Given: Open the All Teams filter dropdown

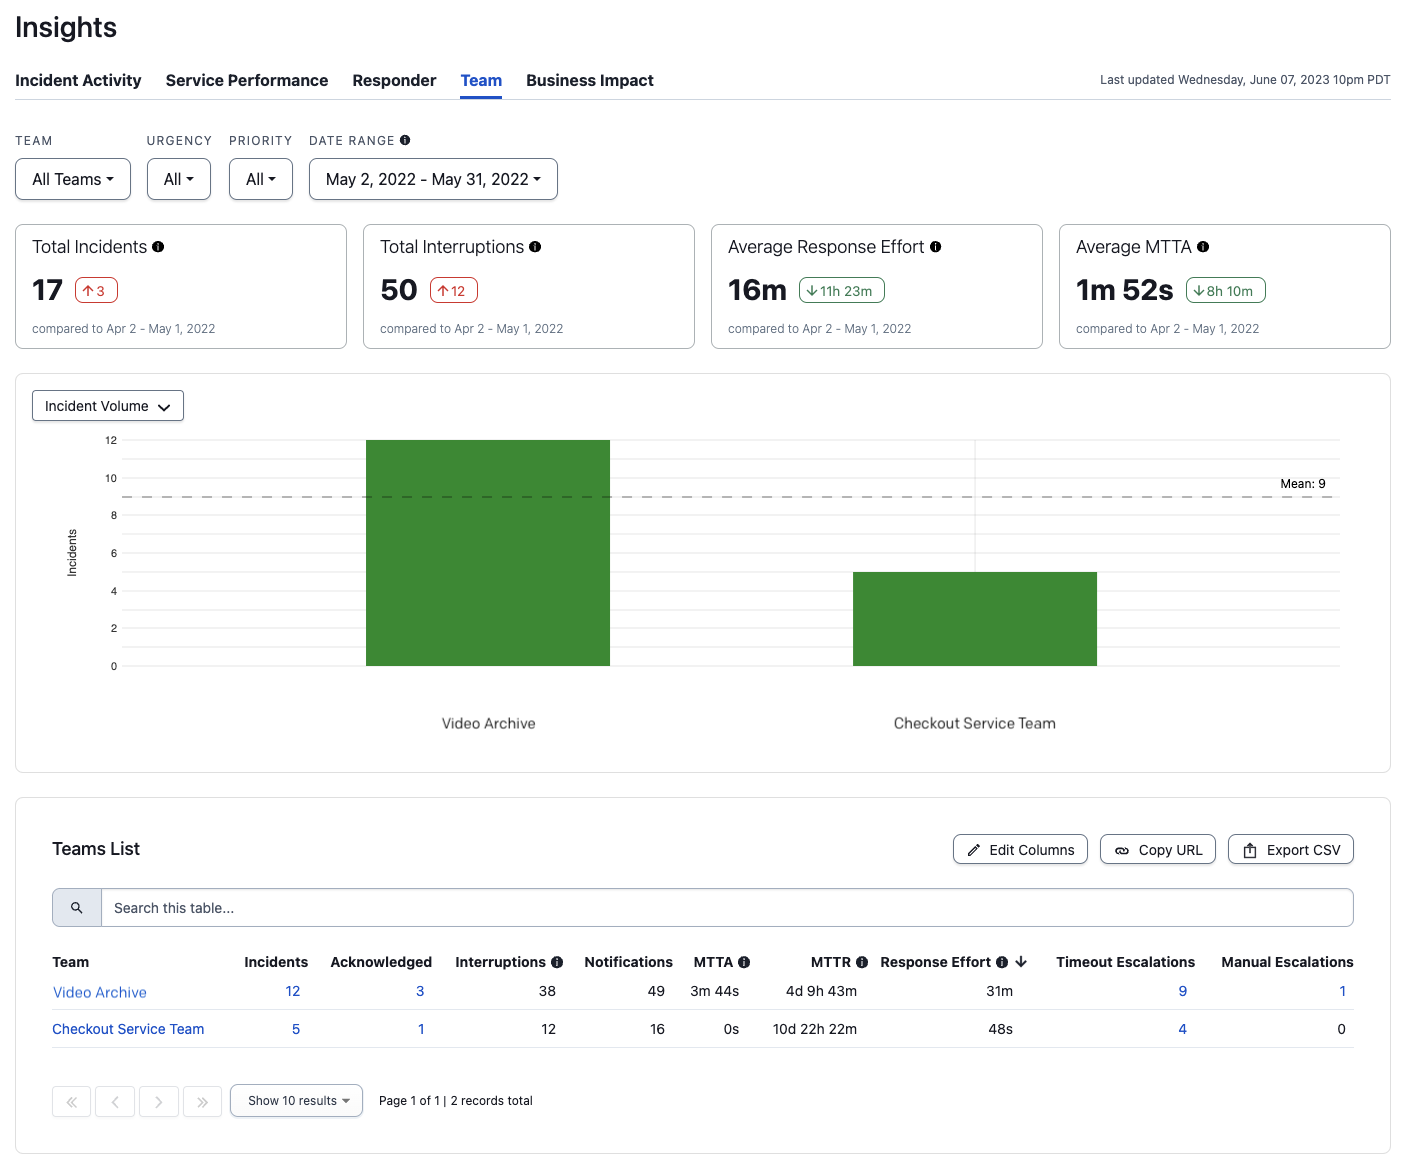Looking at the screenshot, I should pos(73,179).
